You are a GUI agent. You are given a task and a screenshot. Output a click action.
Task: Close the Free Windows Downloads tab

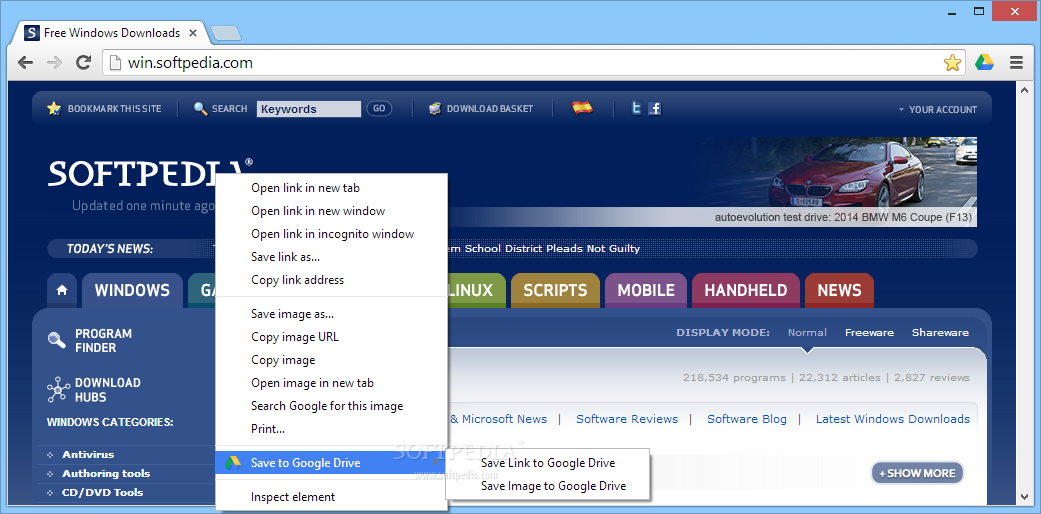click(193, 33)
